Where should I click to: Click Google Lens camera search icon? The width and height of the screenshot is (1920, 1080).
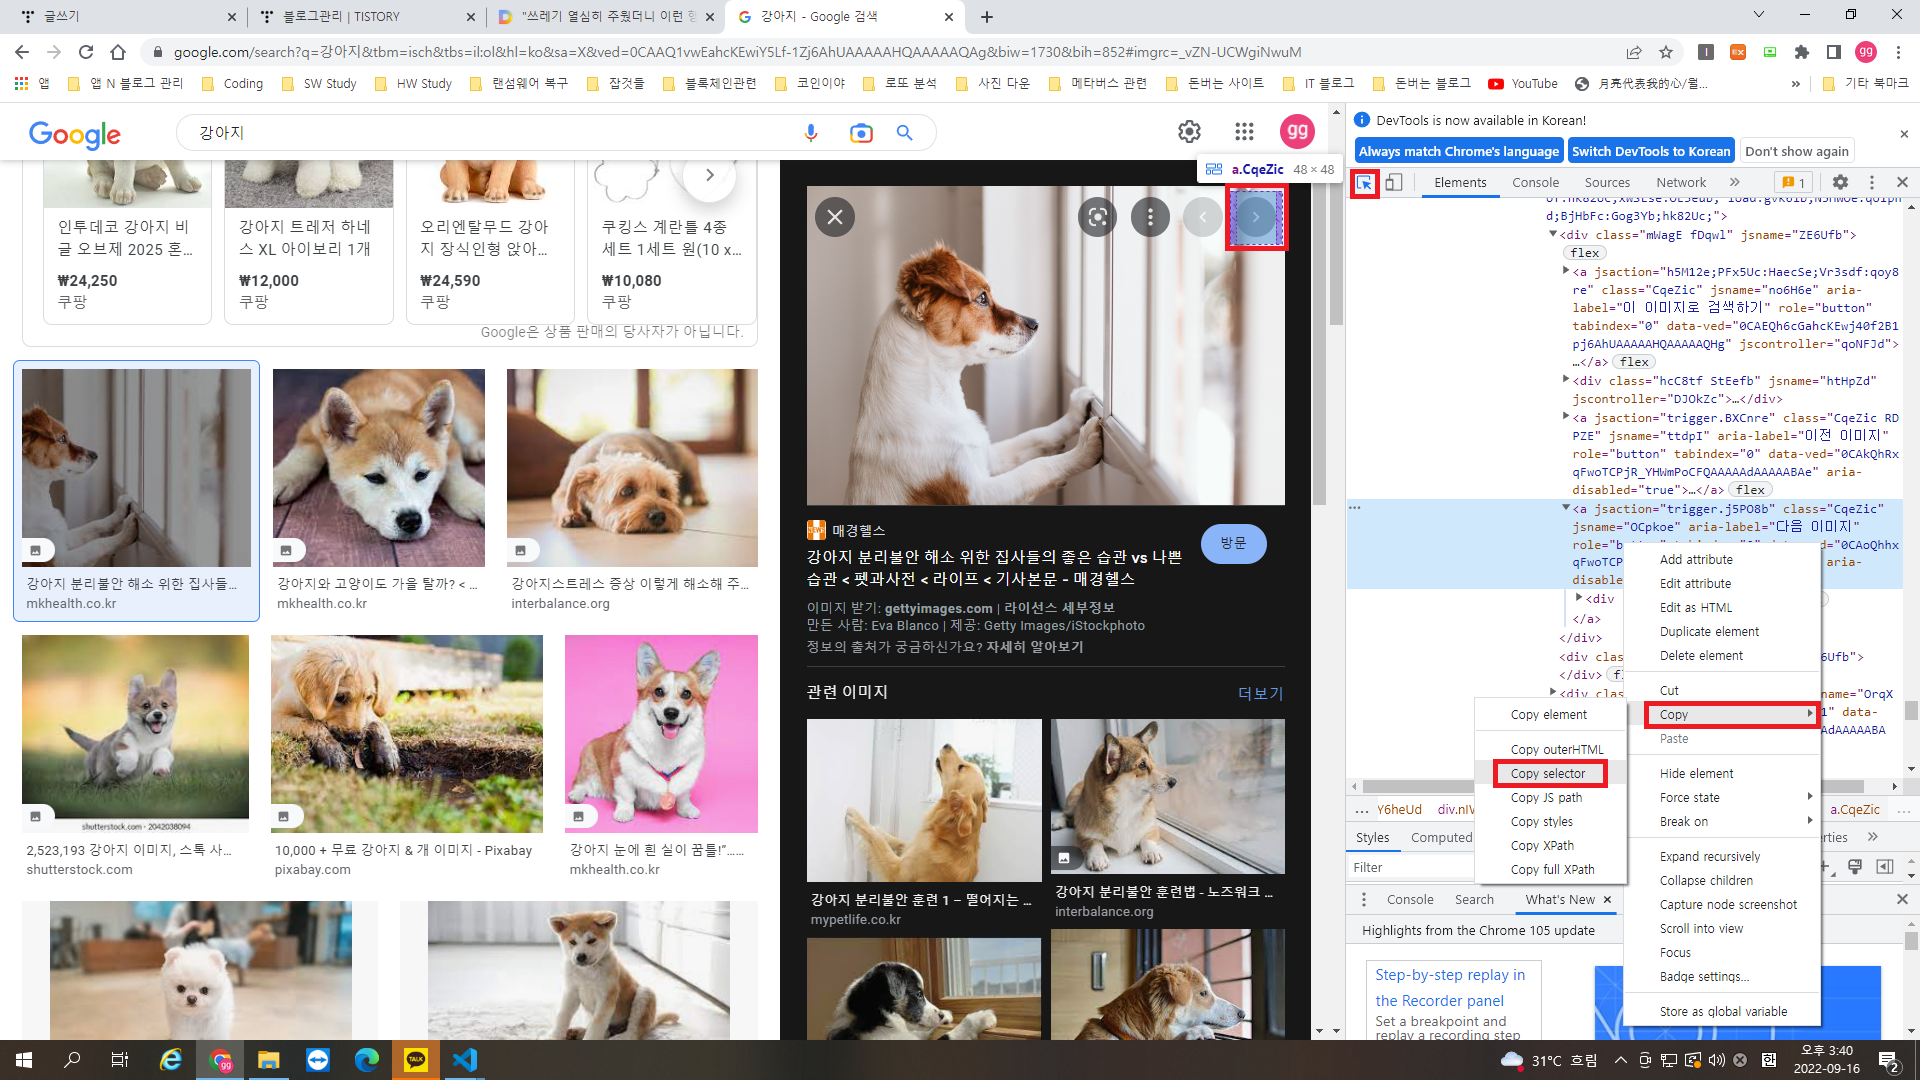(860, 133)
